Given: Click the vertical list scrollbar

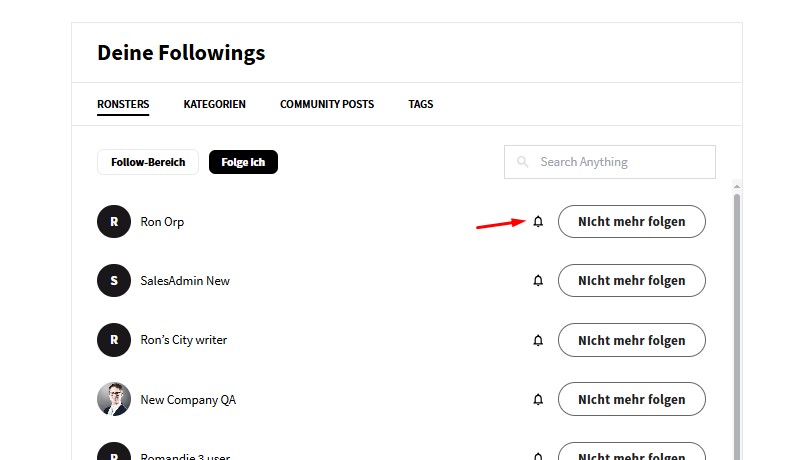Looking at the screenshot, I should click(737, 320).
